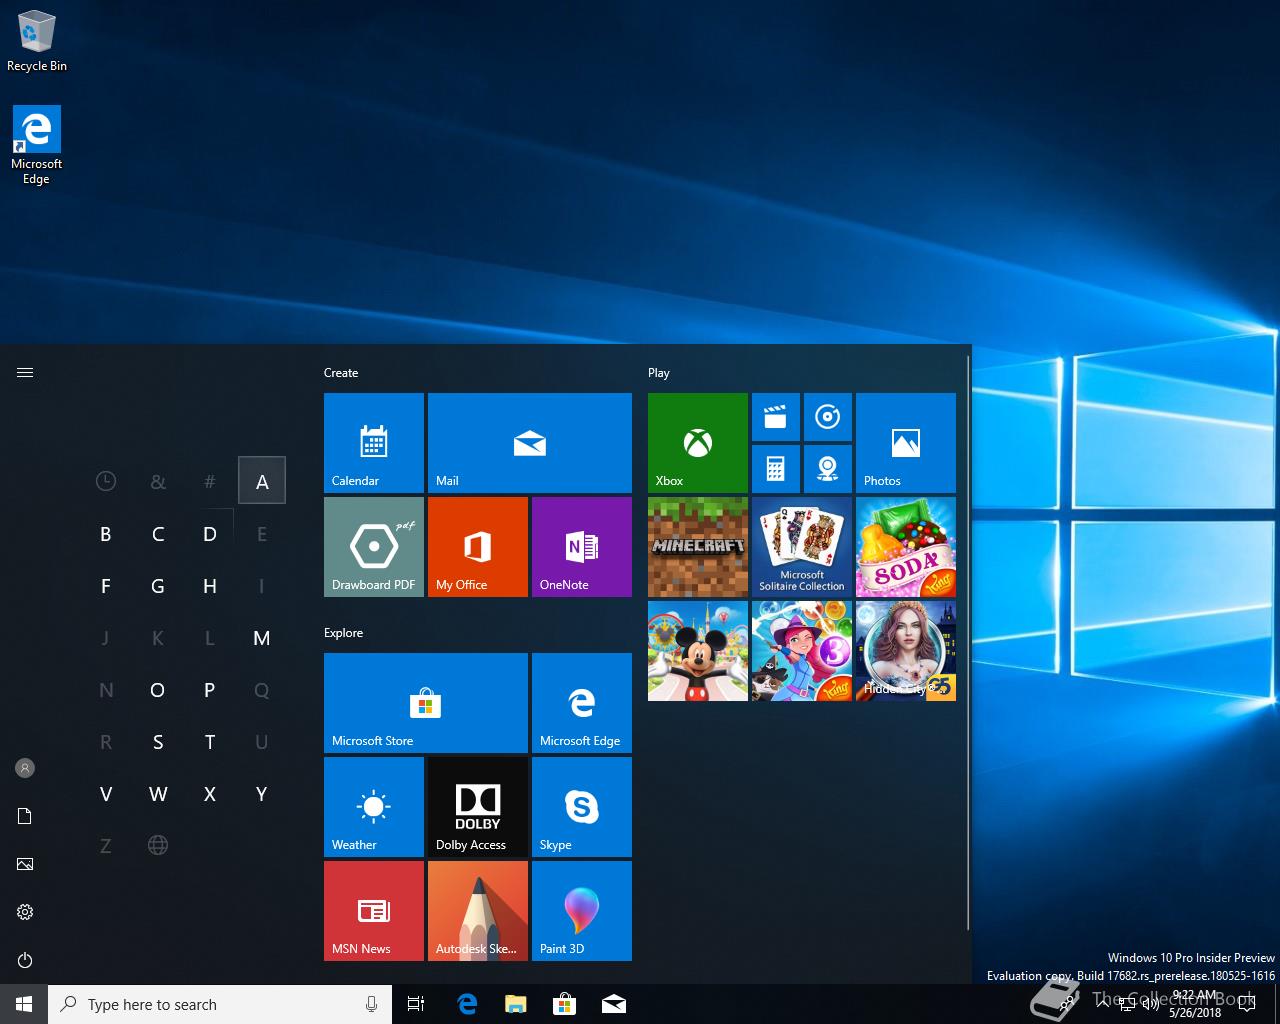Open the Paint 3D tile

tap(582, 911)
